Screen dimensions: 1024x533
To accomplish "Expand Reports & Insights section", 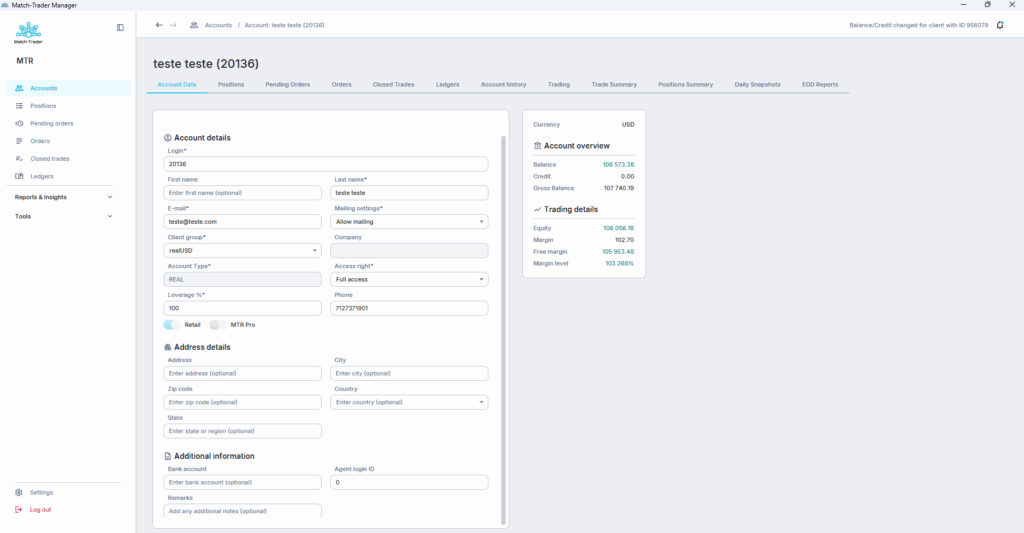I will click(64, 197).
